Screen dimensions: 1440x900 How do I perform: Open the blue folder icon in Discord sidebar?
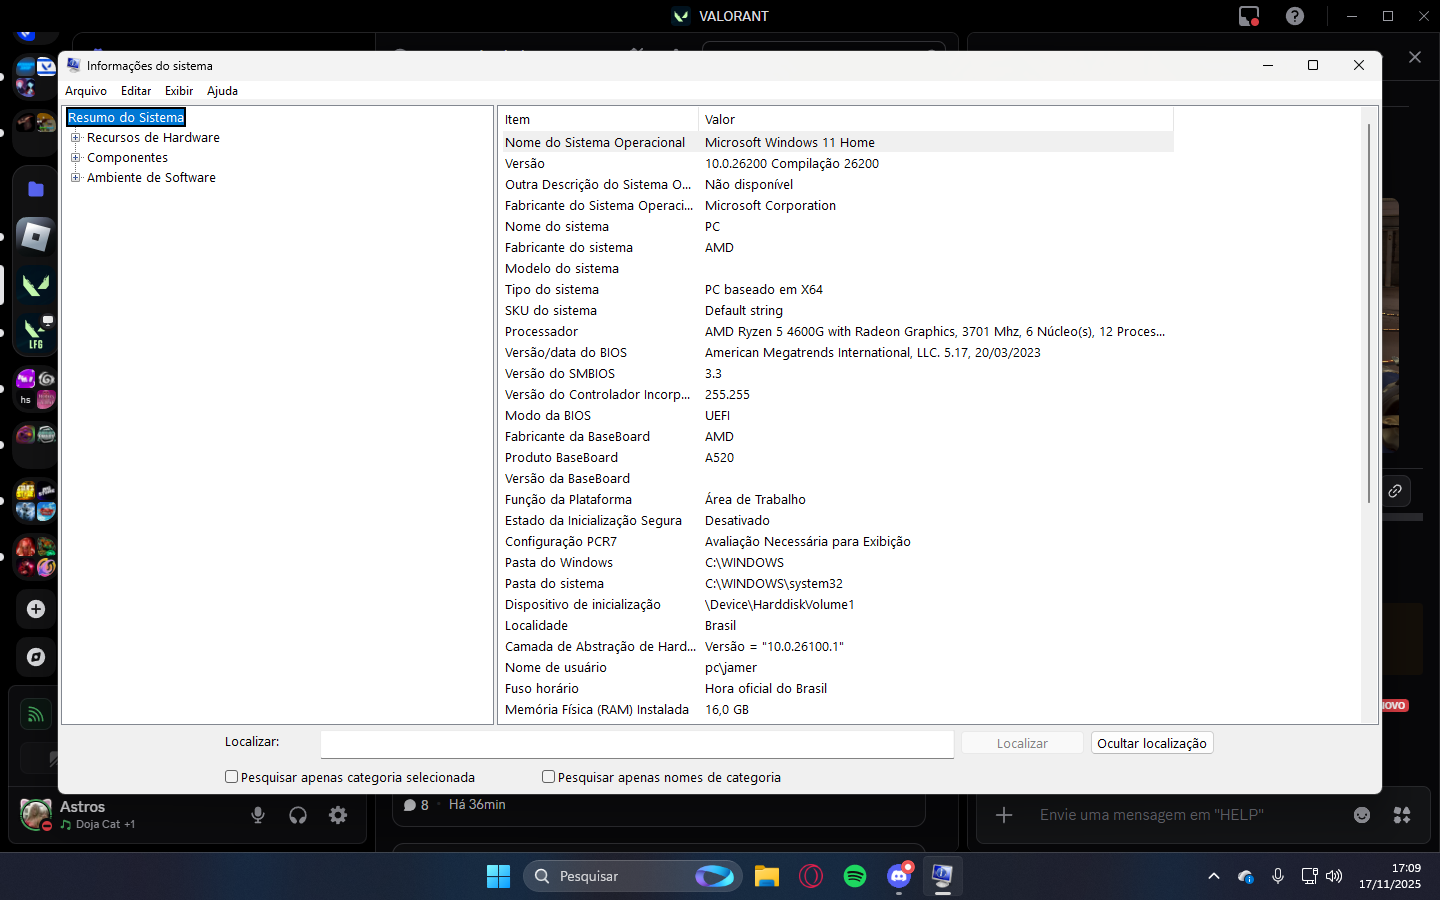[x=36, y=189]
